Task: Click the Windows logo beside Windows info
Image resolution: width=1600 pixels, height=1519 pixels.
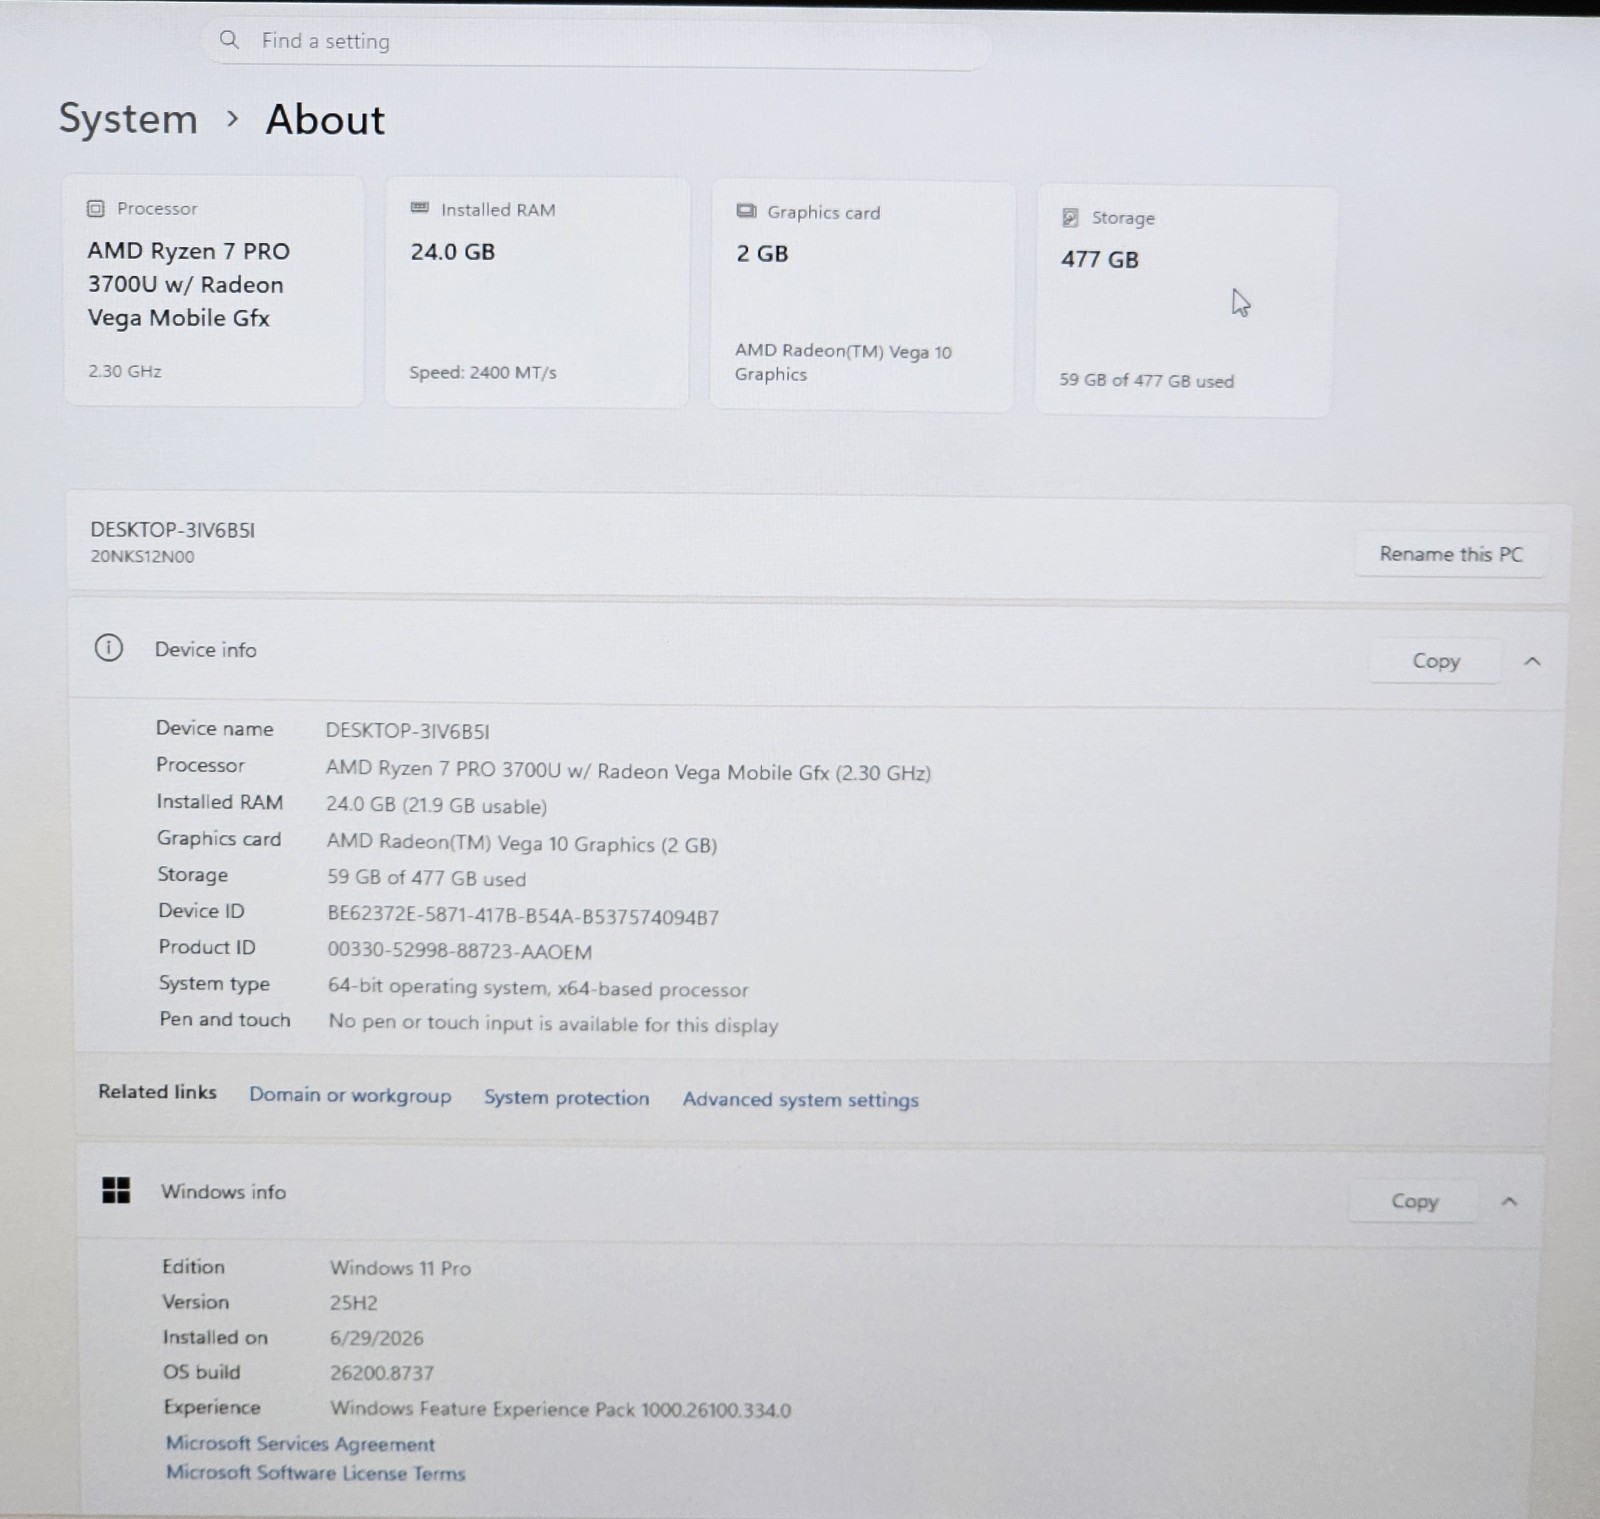Action: coord(116,1190)
